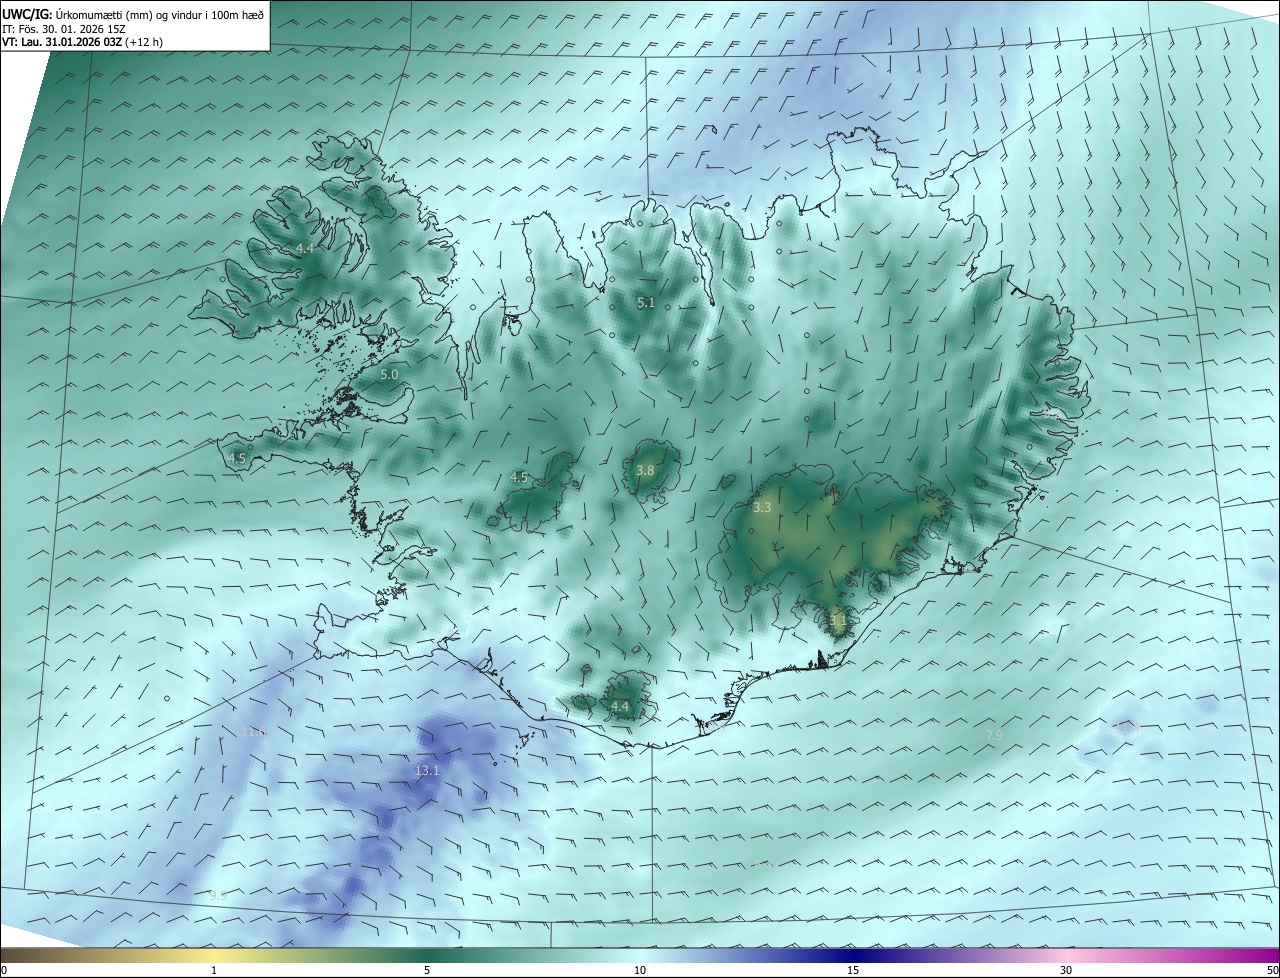
Task: Pick the 3.3 value on Vatnajökull glacier
Action: pyautogui.click(x=762, y=507)
